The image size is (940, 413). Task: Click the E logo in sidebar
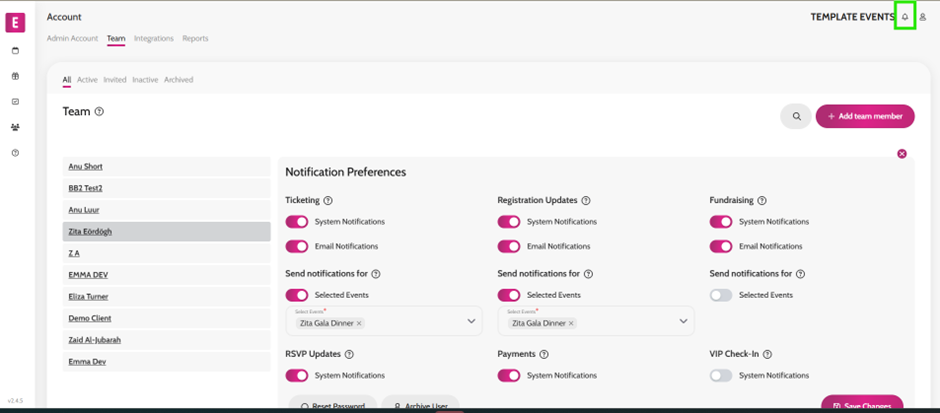[x=16, y=23]
